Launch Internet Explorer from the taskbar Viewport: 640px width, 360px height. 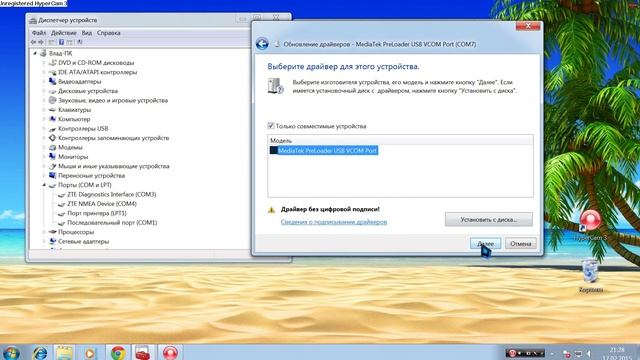pyautogui.click(x=40, y=353)
